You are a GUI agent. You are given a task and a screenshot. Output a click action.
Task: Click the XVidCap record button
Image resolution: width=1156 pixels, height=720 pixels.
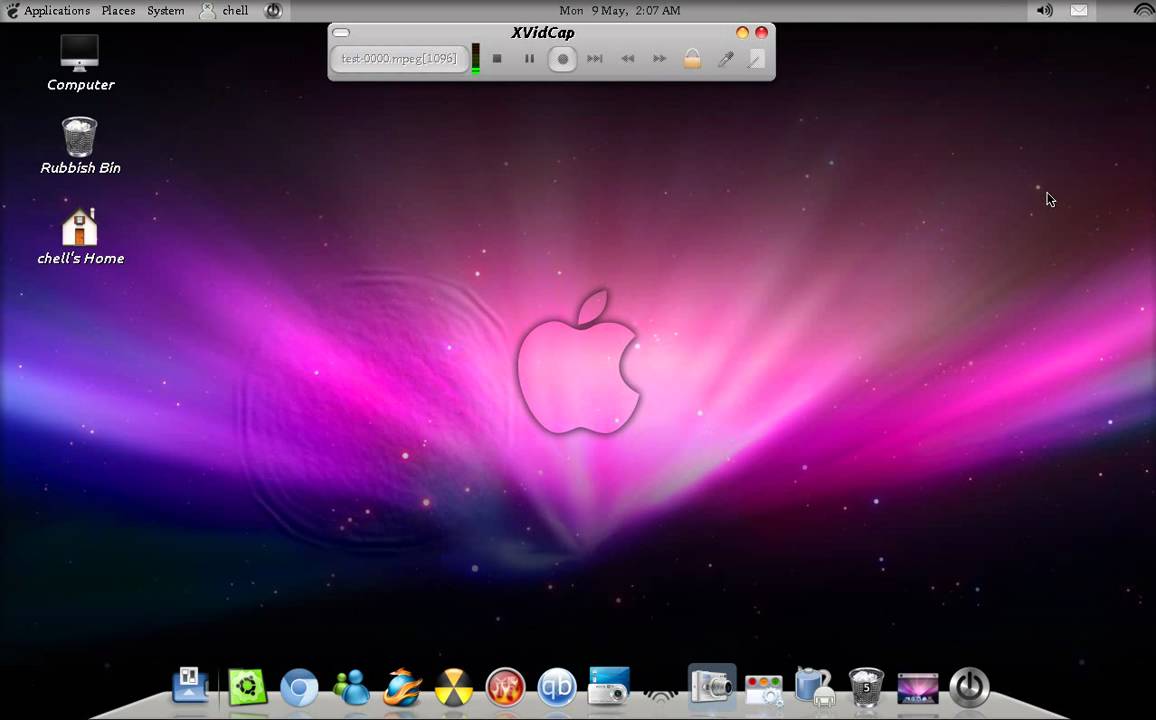coord(563,59)
